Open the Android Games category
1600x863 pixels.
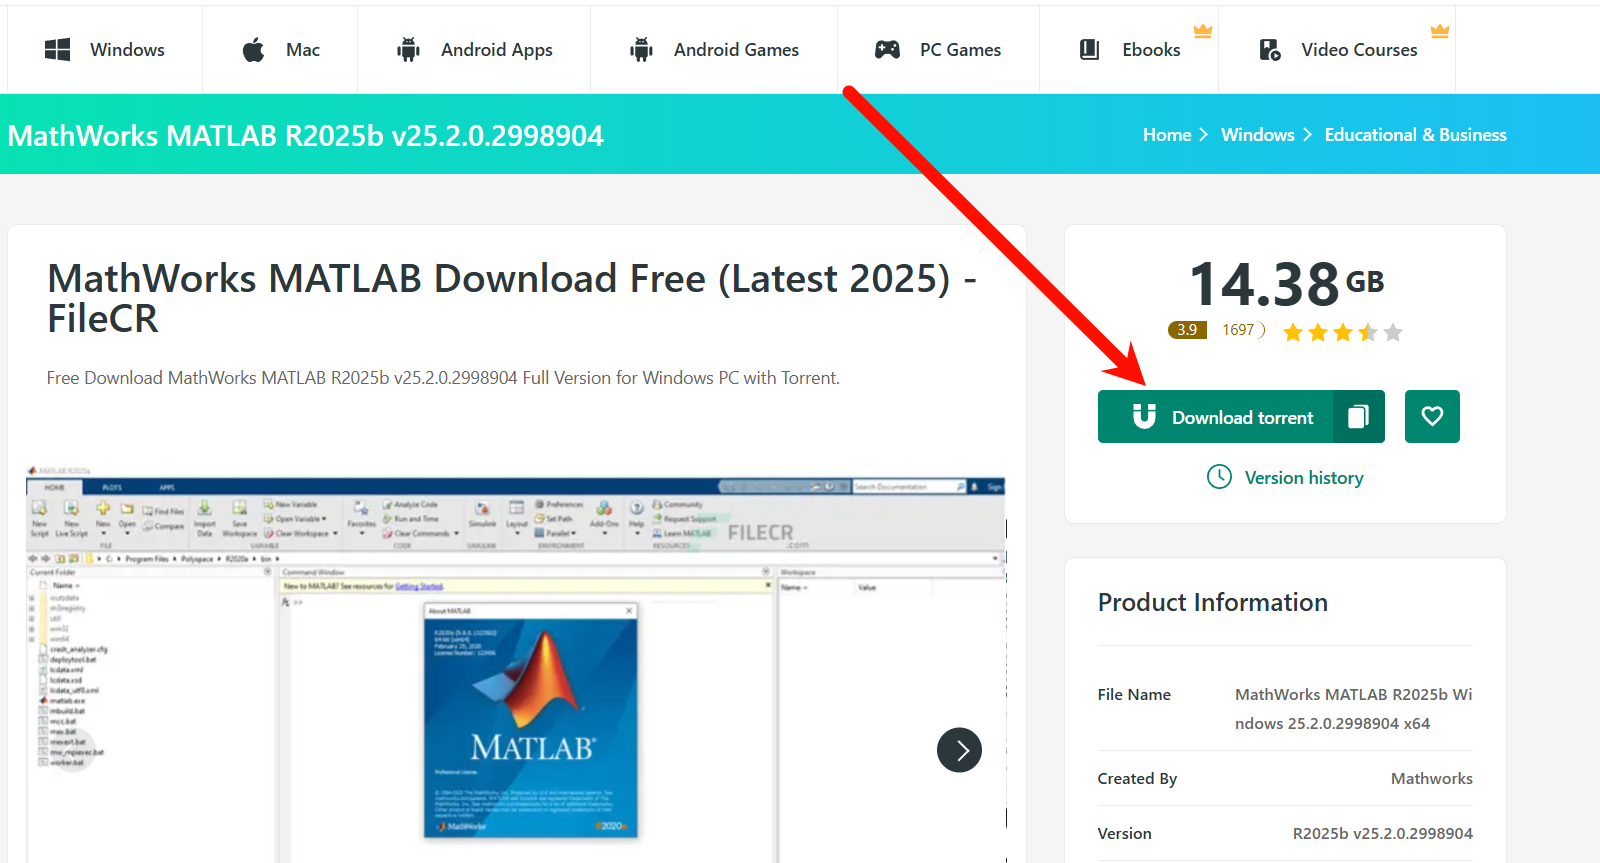tap(714, 50)
